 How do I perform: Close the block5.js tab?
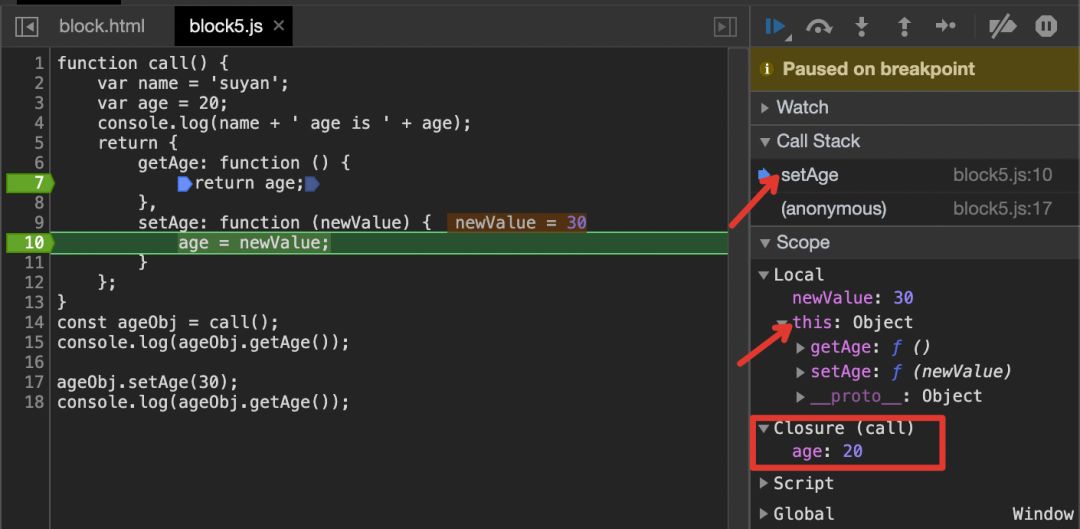pyautogui.click(x=278, y=26)
